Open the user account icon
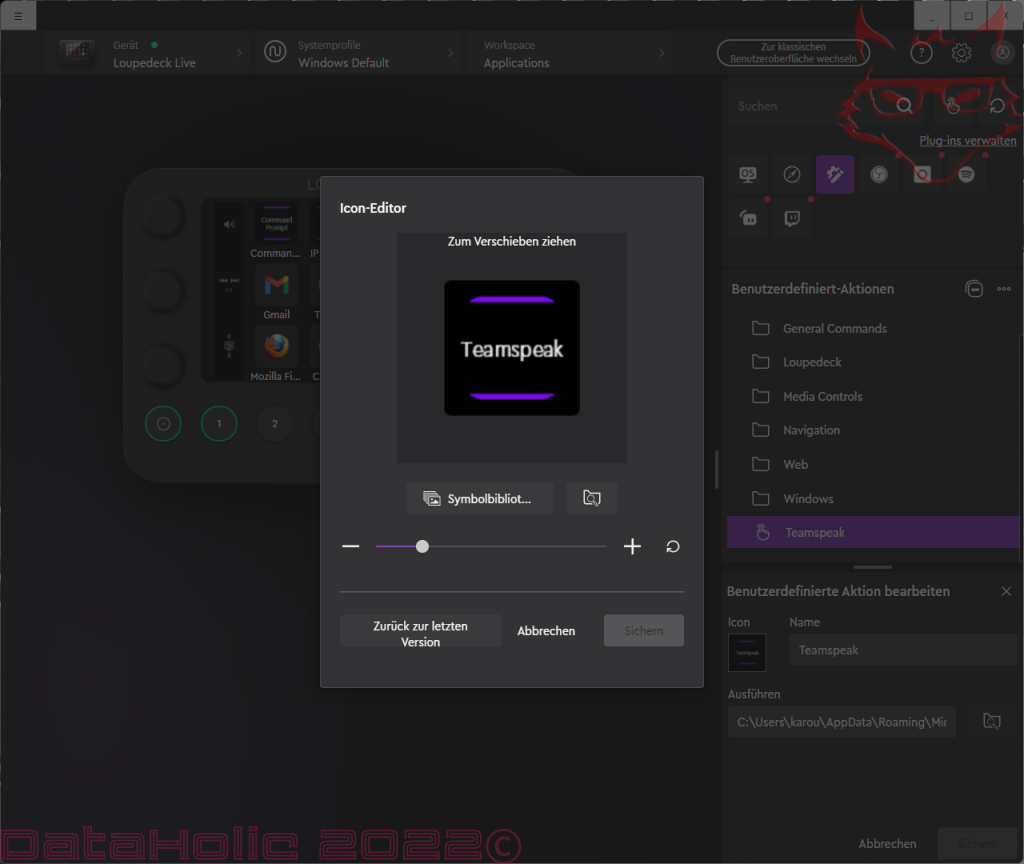 (1002, 53)
